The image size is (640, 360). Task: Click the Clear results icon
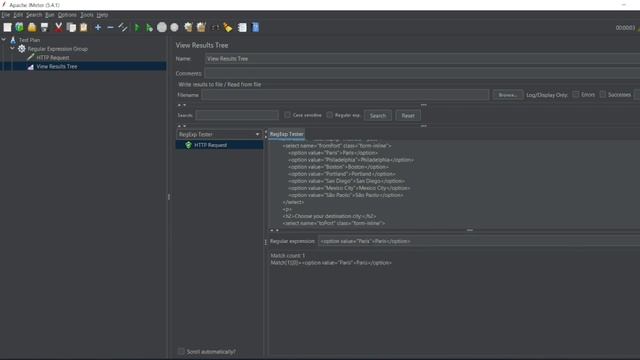(188, 27)
